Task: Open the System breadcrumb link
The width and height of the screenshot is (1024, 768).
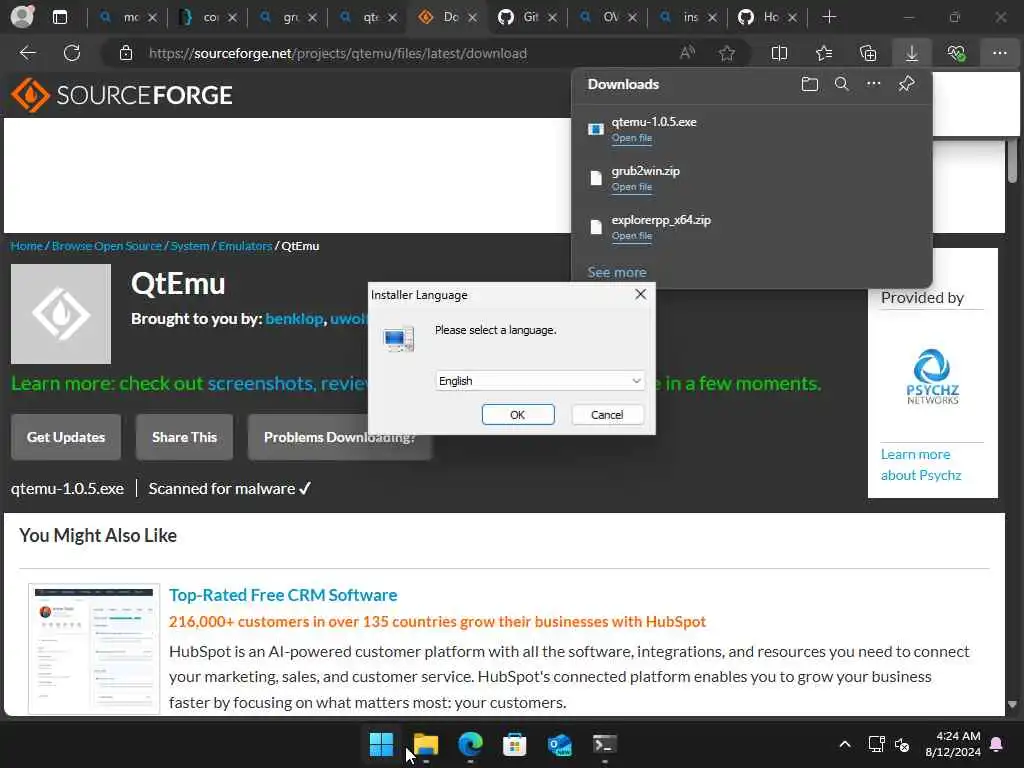Action: click(189, 246)
